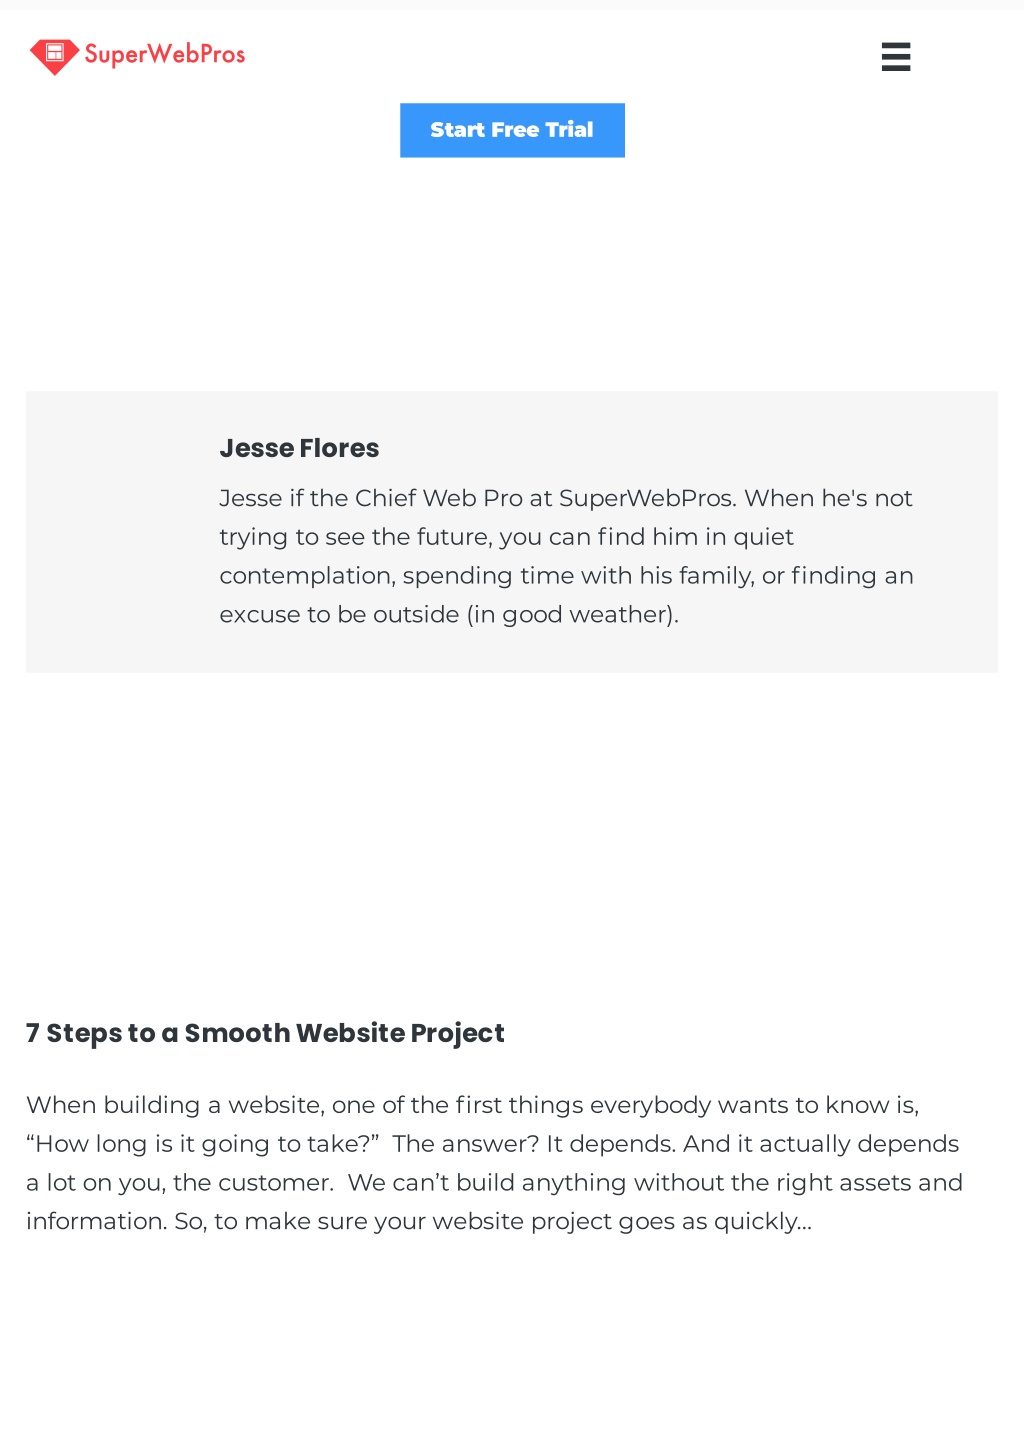This screenshot has height=1449, width=1024.
Task: Start the free trial
Action: [x=512, y=130]
